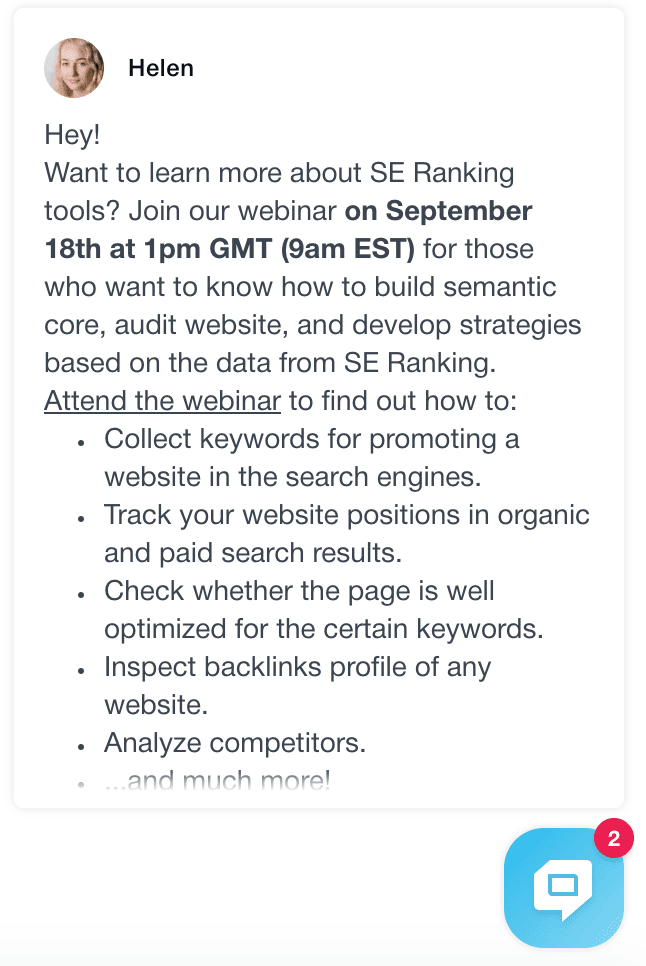Click Helen's profile avatar photo
The height and width of the screenshot is (966, 646).
(x=74, y=68)
